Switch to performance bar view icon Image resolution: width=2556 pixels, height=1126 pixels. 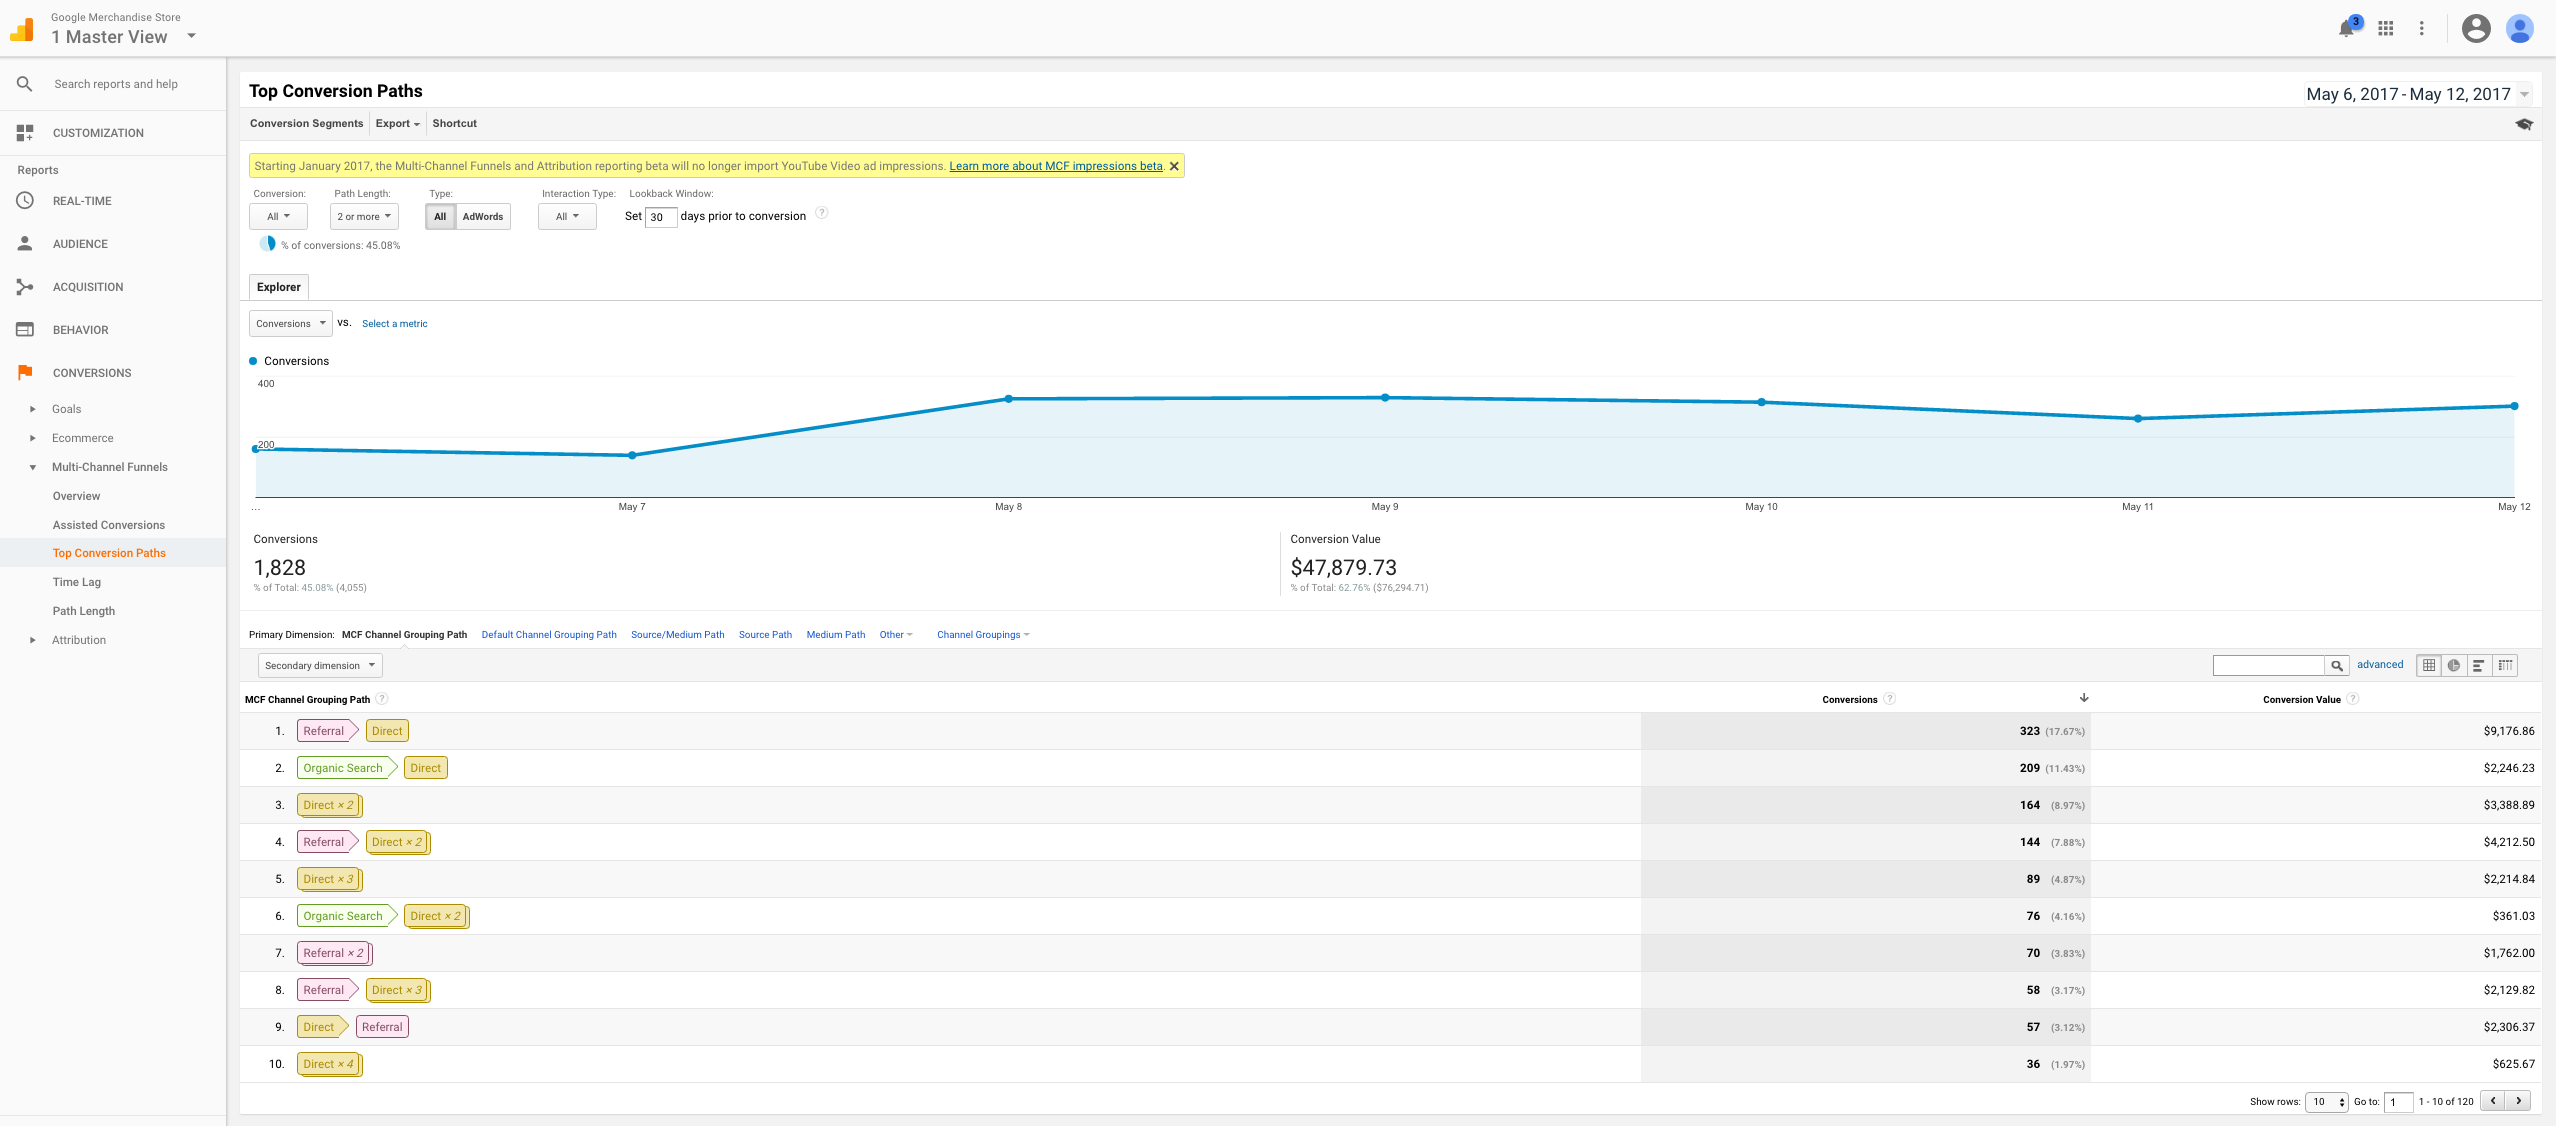coord(2479,666)
